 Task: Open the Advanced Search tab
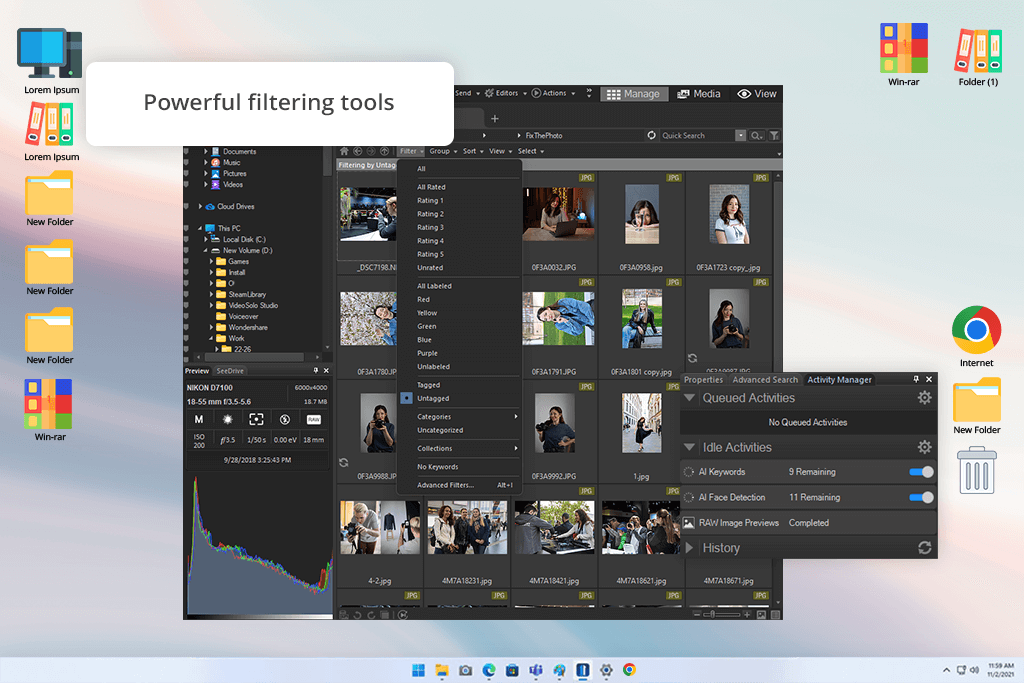point(765,379)
